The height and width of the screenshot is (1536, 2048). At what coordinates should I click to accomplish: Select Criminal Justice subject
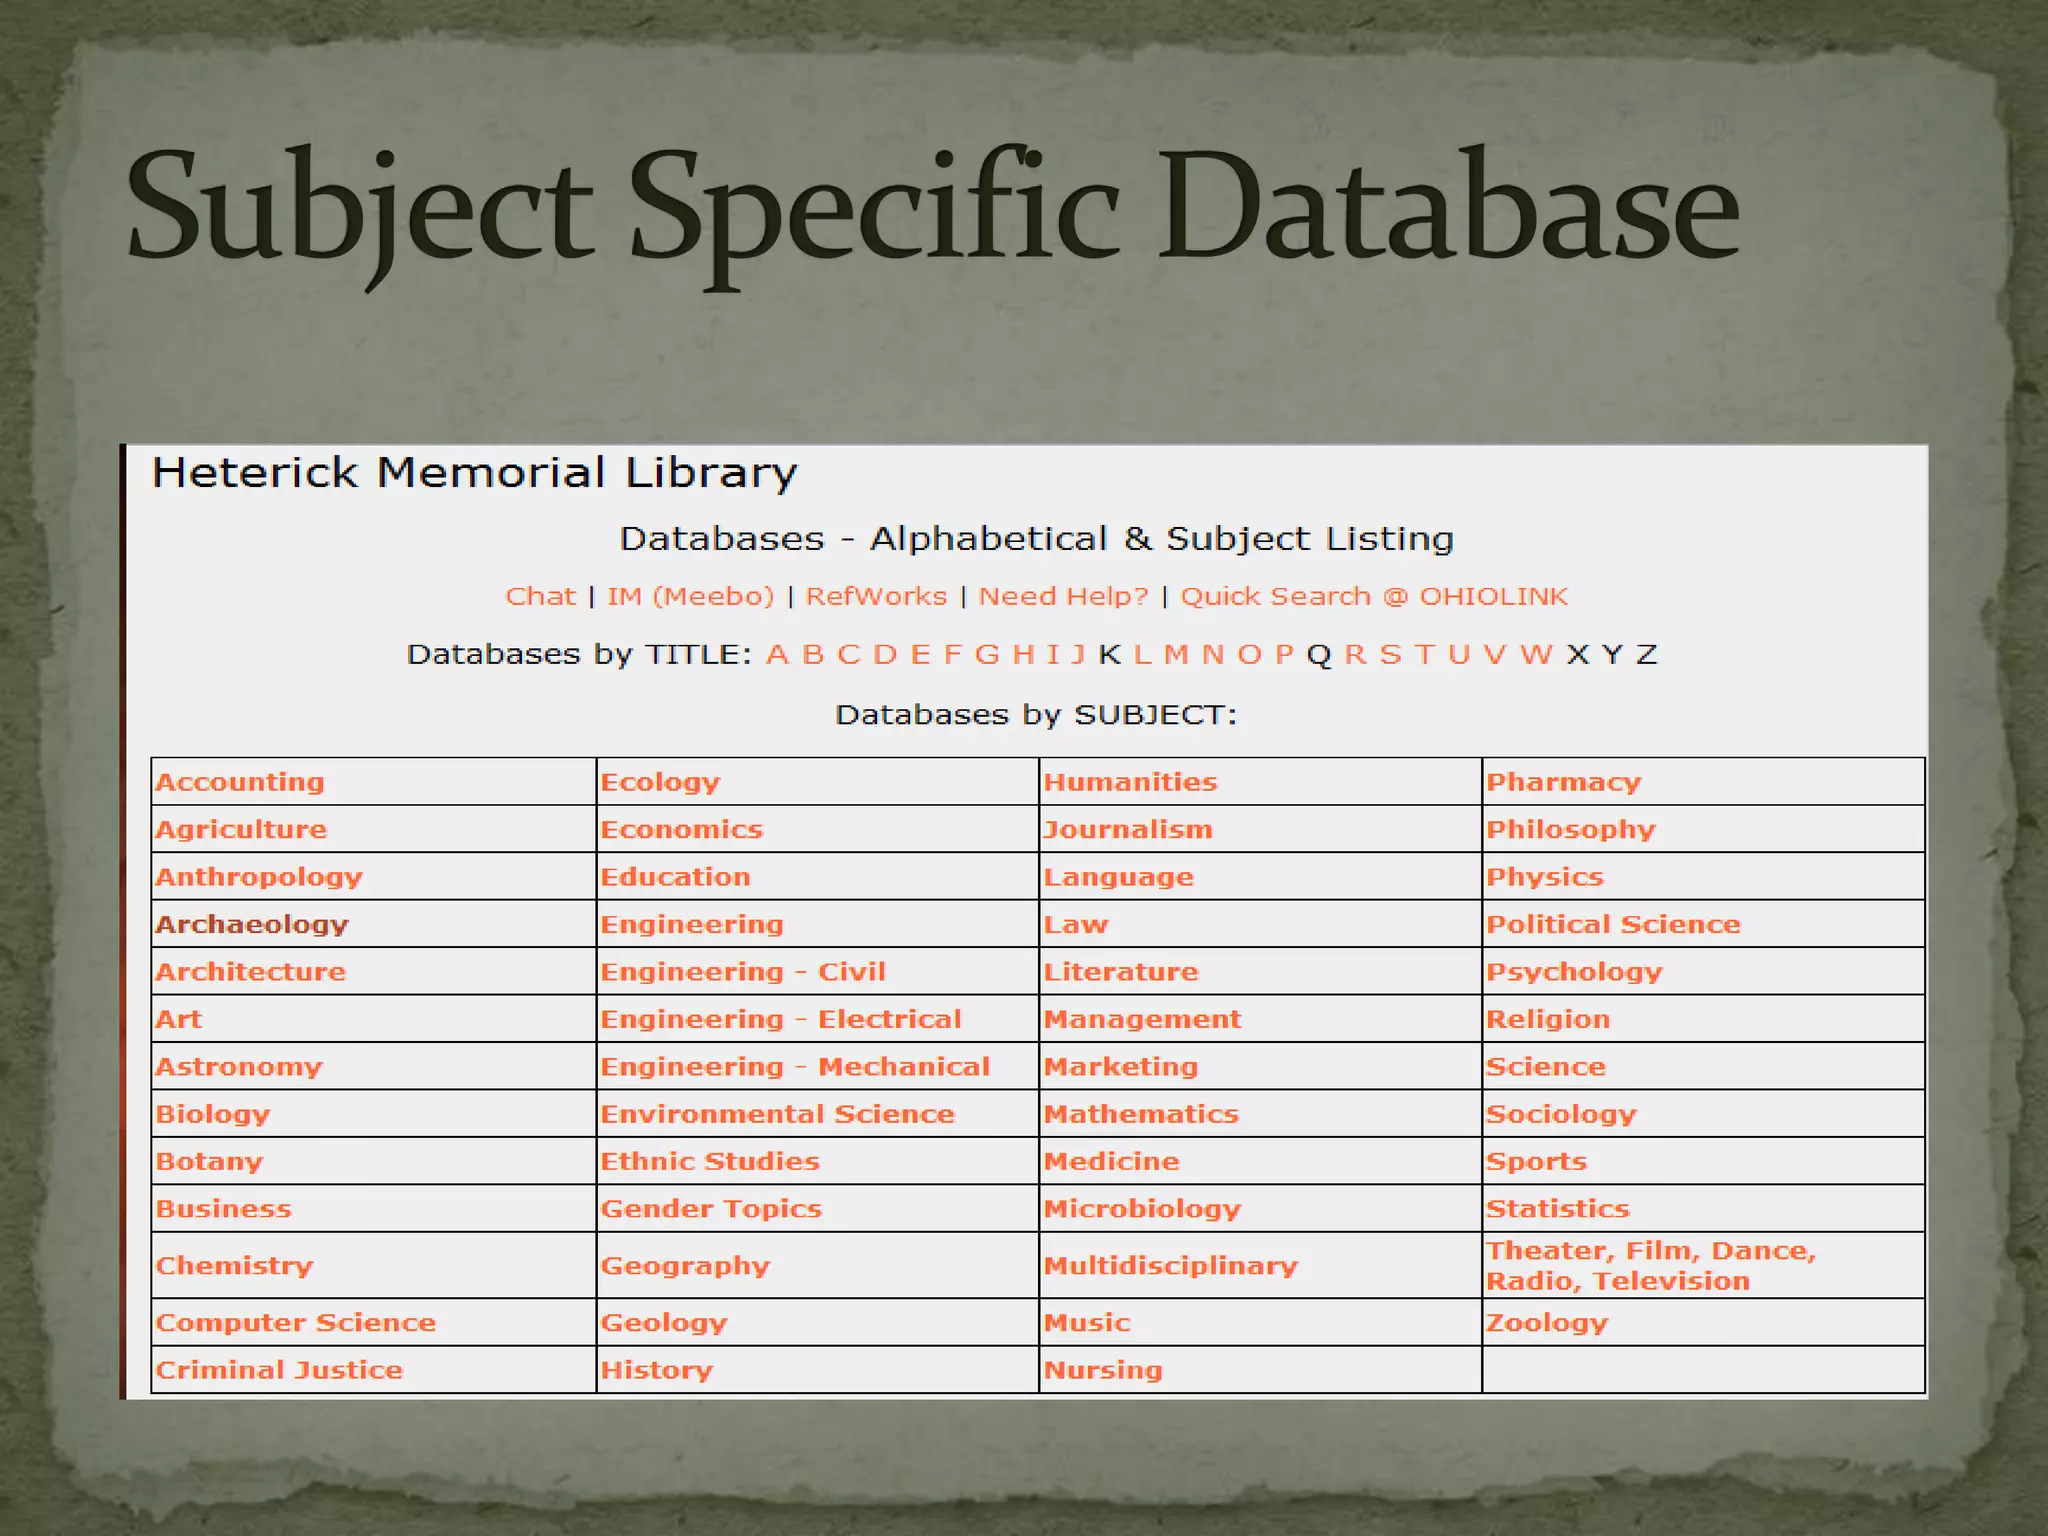tap(279, 1370)
